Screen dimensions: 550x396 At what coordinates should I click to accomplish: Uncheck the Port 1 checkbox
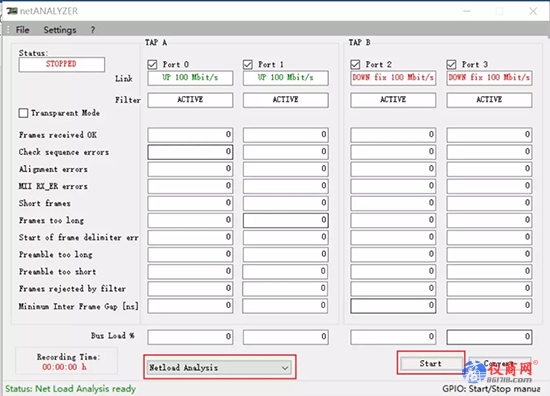248,64
